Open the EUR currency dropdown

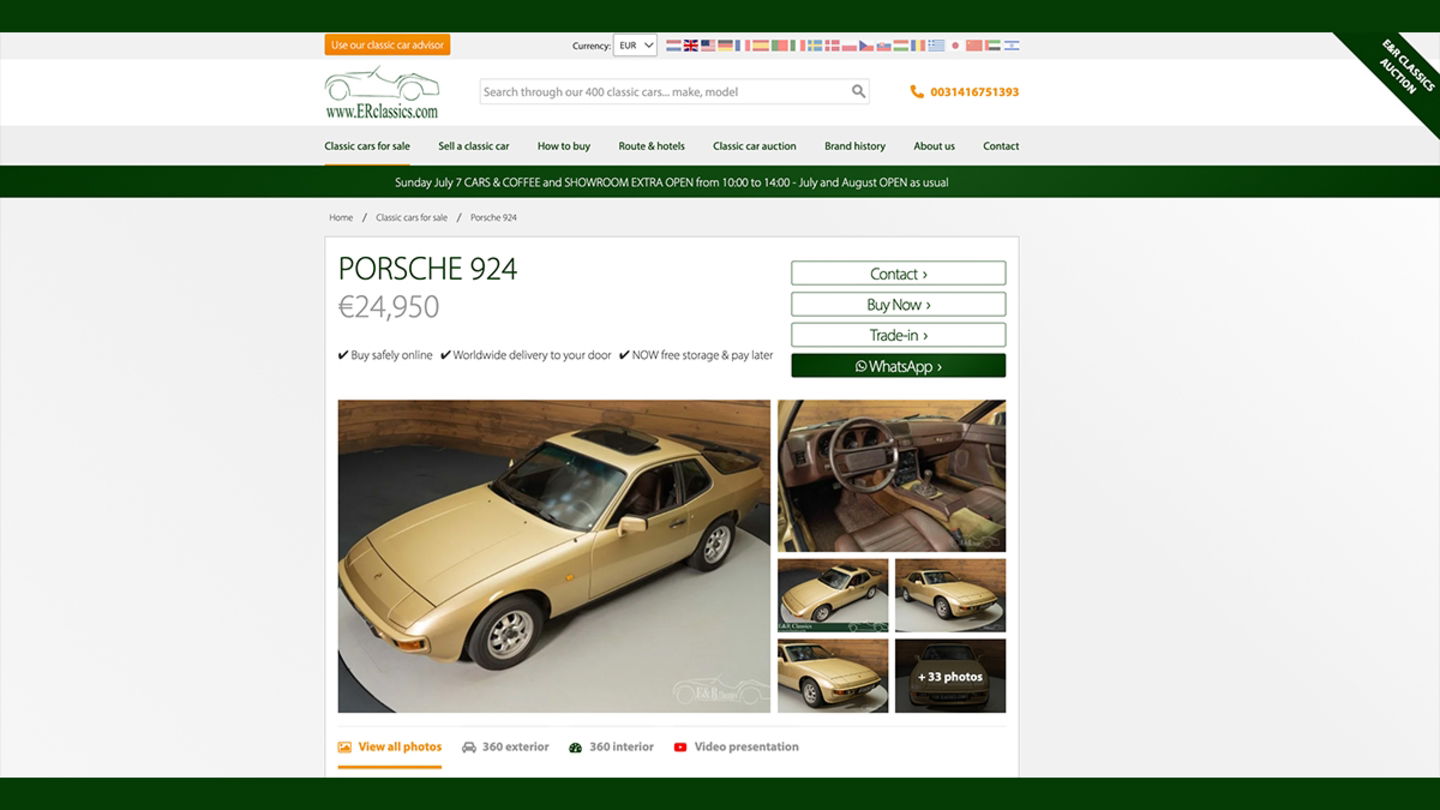[635, 45]
